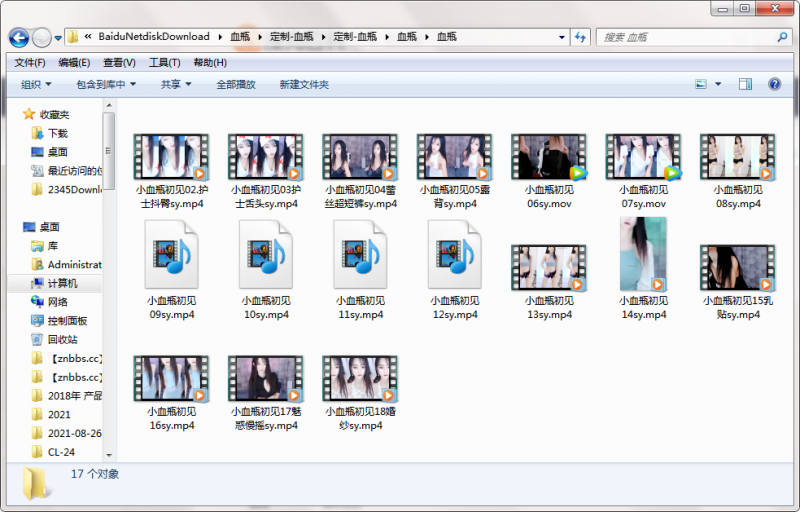Open the 工具(T) menu
The image size is (800, 512).
pyautogui.click(x=165, y=62)
